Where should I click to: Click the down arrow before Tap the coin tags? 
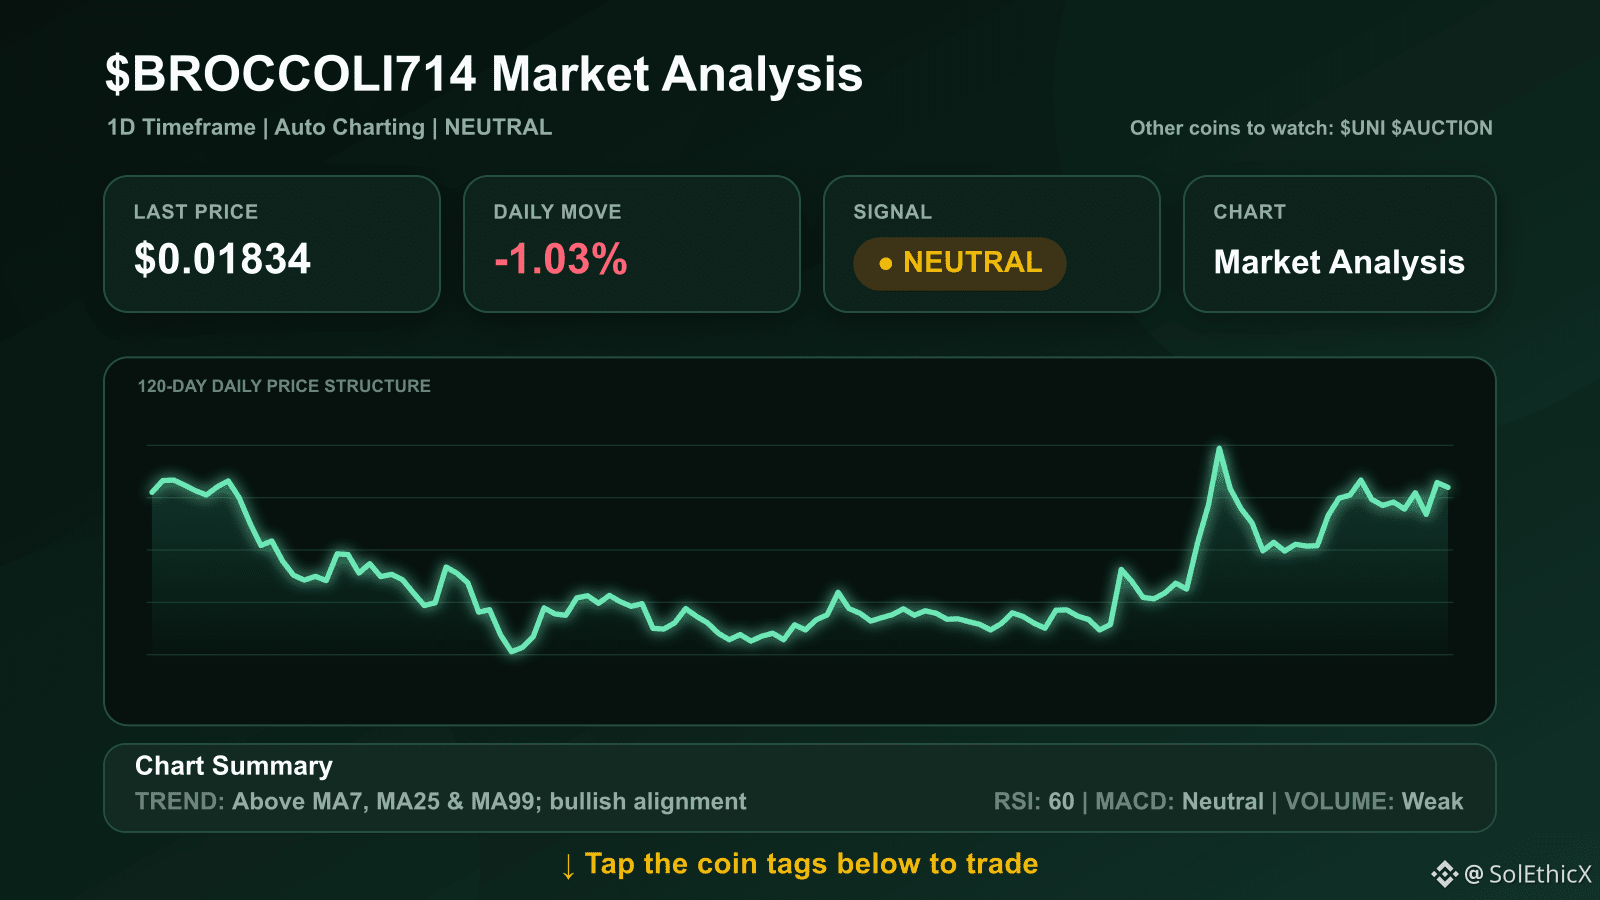pos(568,866)
